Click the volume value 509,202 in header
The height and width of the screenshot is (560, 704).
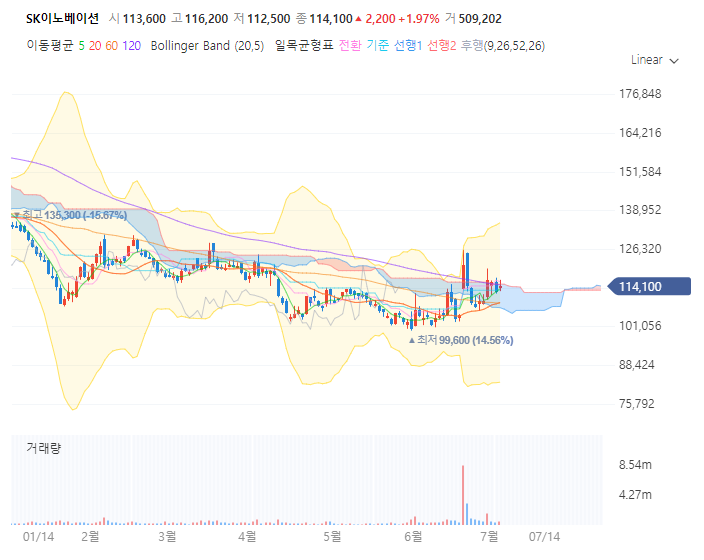point(480,19)
